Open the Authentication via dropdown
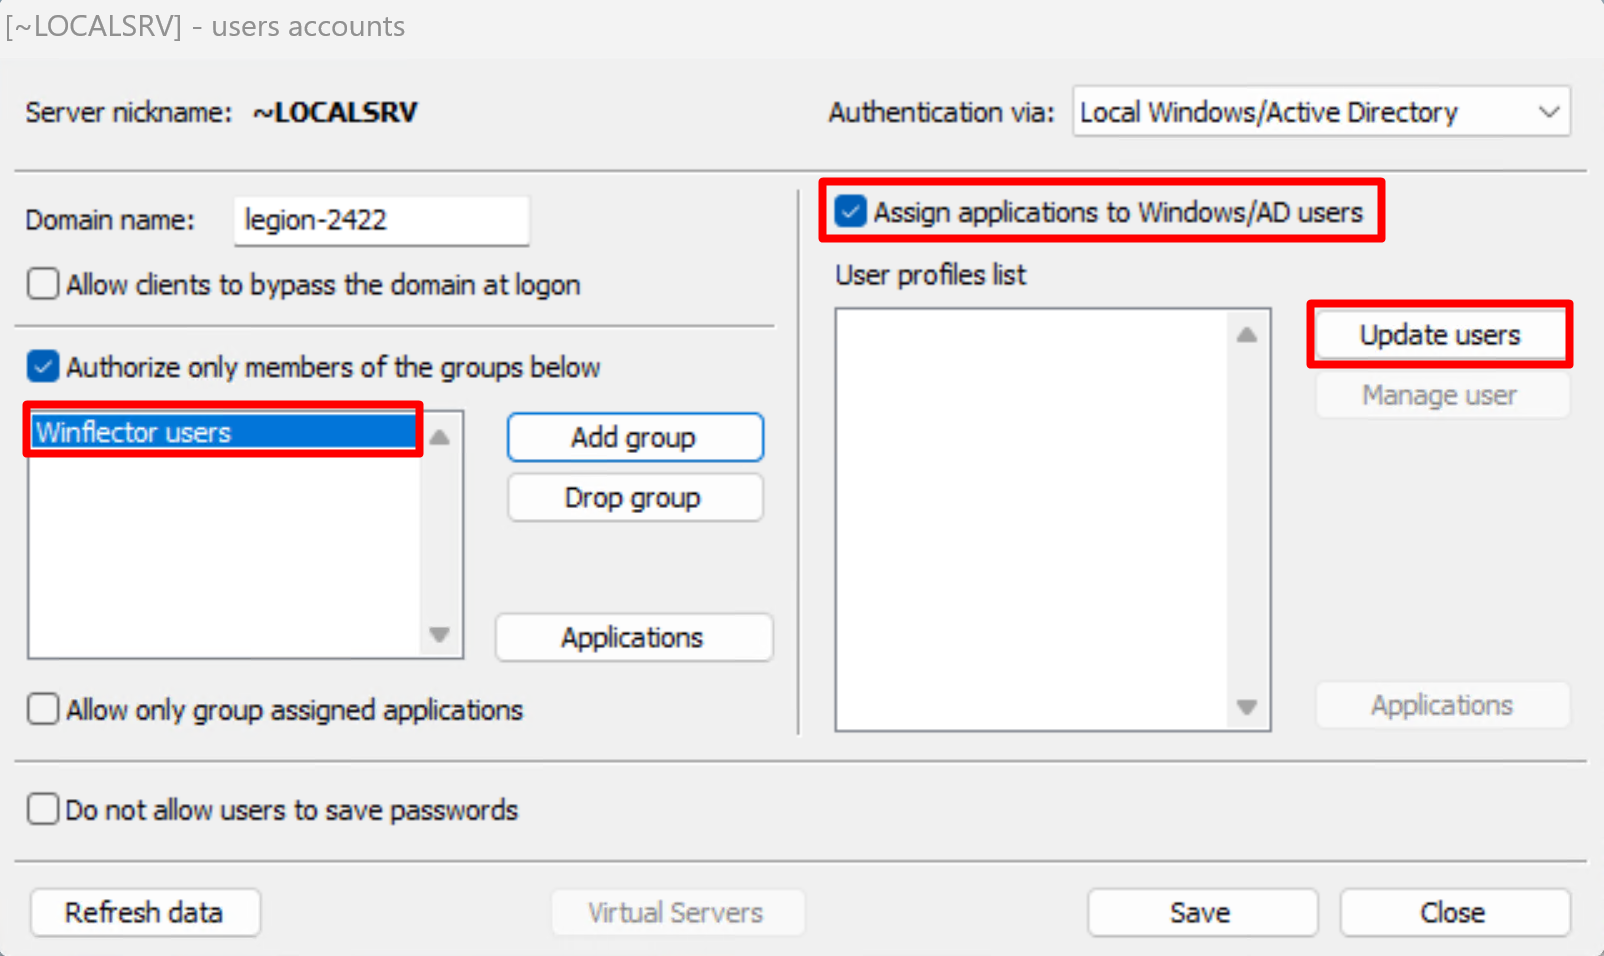Viewport: 1604px width, 956px height. point(1320,112)
